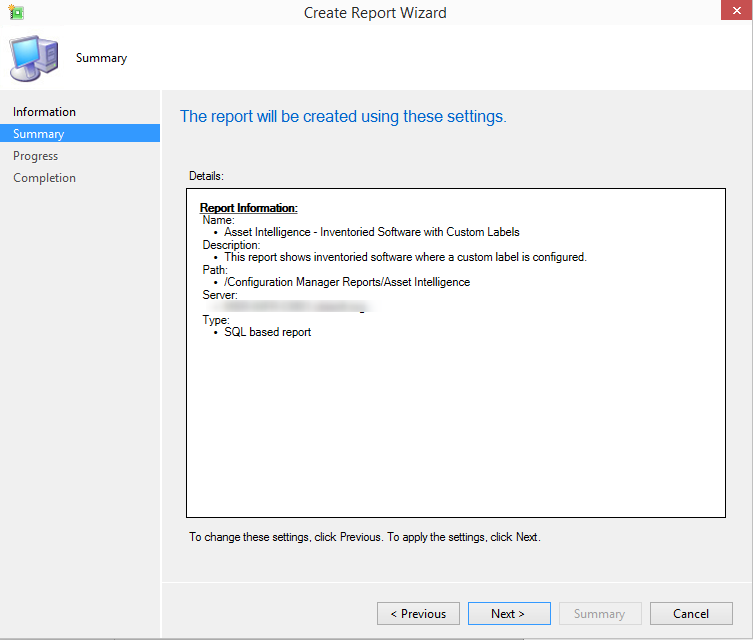753x640 pixels.
Task: Click the blurred server name value
Action: point(293,307)
